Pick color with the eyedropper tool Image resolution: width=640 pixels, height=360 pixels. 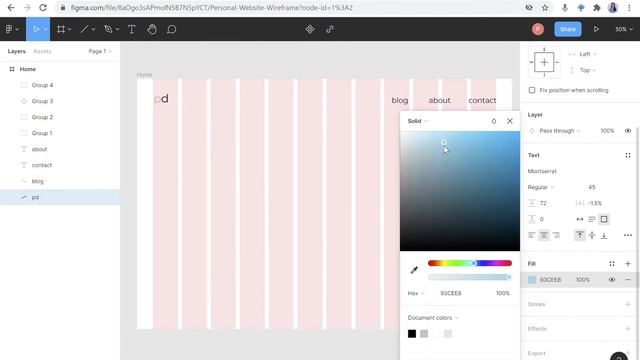pos(414,270)
